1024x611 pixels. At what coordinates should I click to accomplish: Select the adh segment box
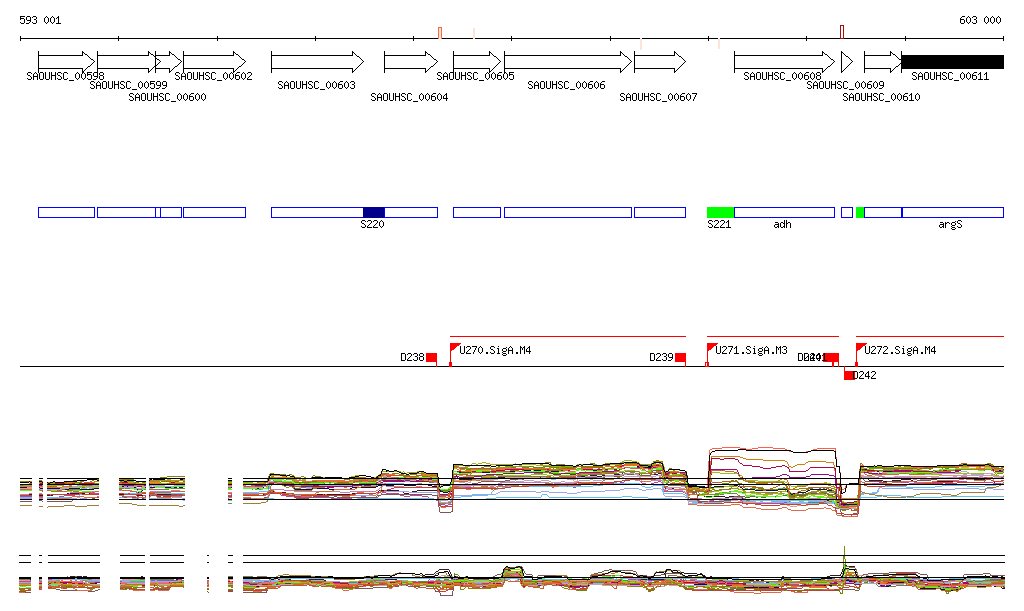pos(784,212)
